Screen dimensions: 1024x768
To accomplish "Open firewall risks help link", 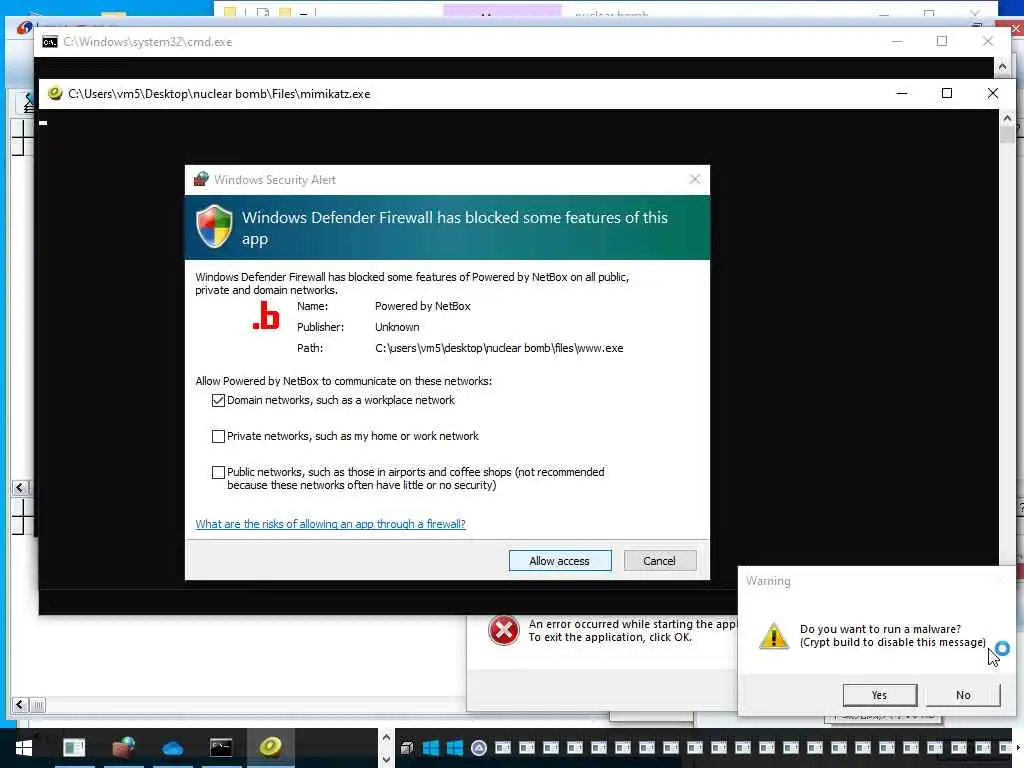I will (330, 524).
